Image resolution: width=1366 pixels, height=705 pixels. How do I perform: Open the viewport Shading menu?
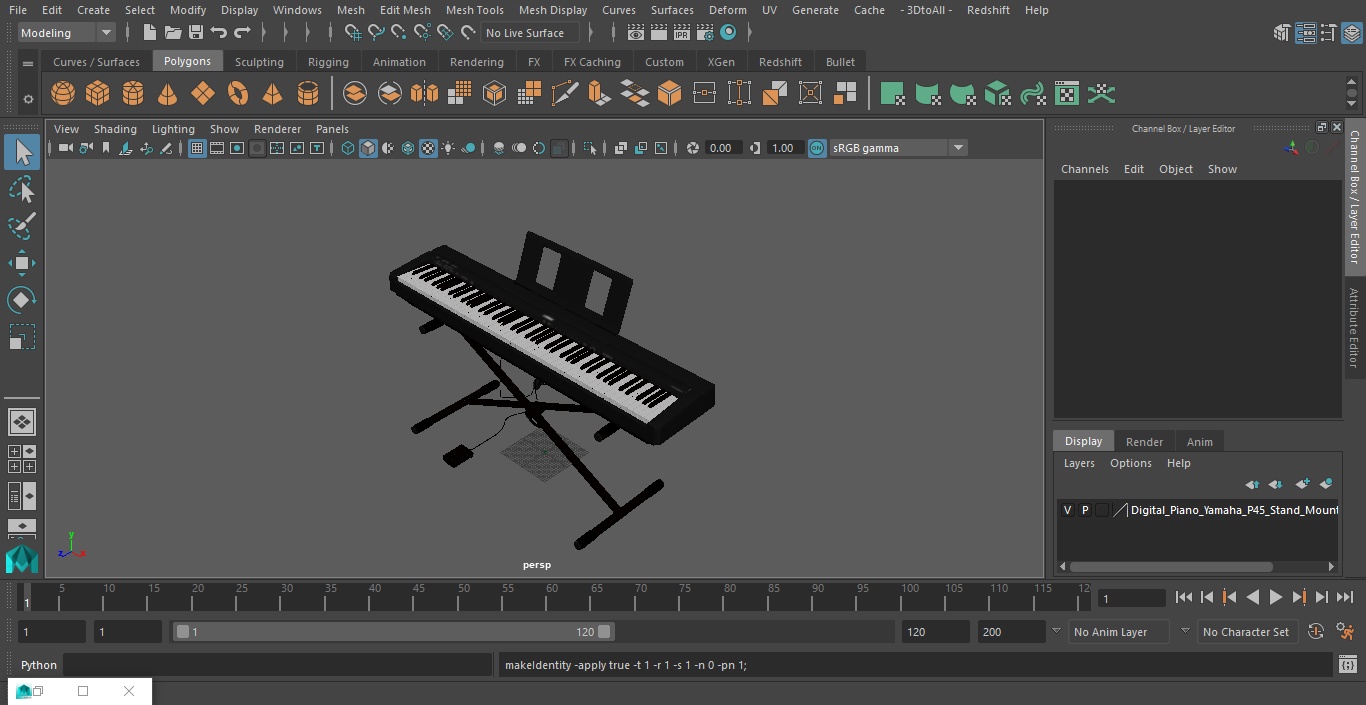pos(115,129)
